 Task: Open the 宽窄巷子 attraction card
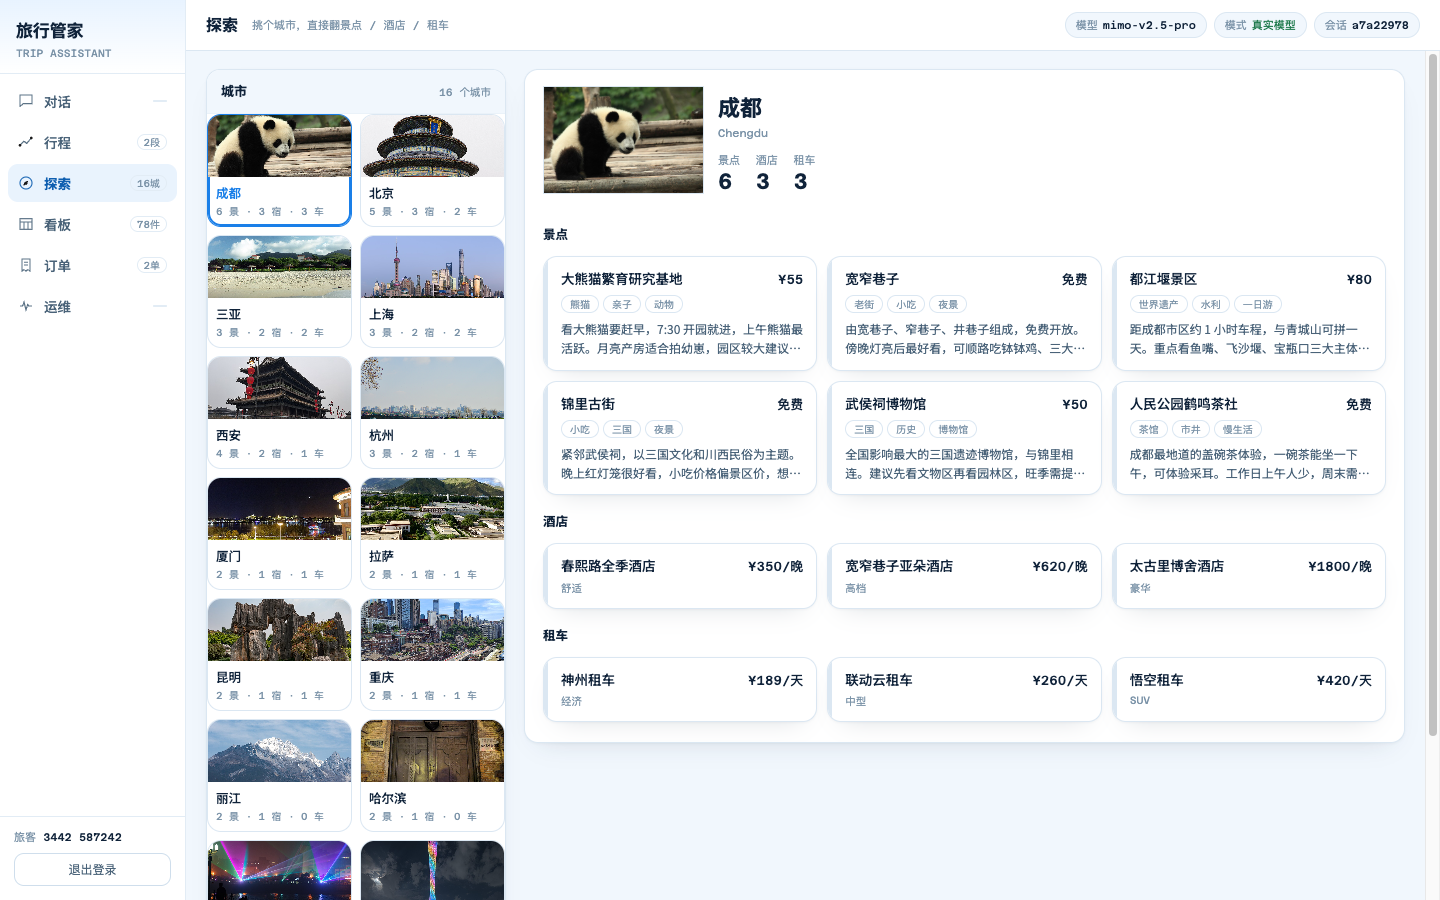(x=965, y=313)
